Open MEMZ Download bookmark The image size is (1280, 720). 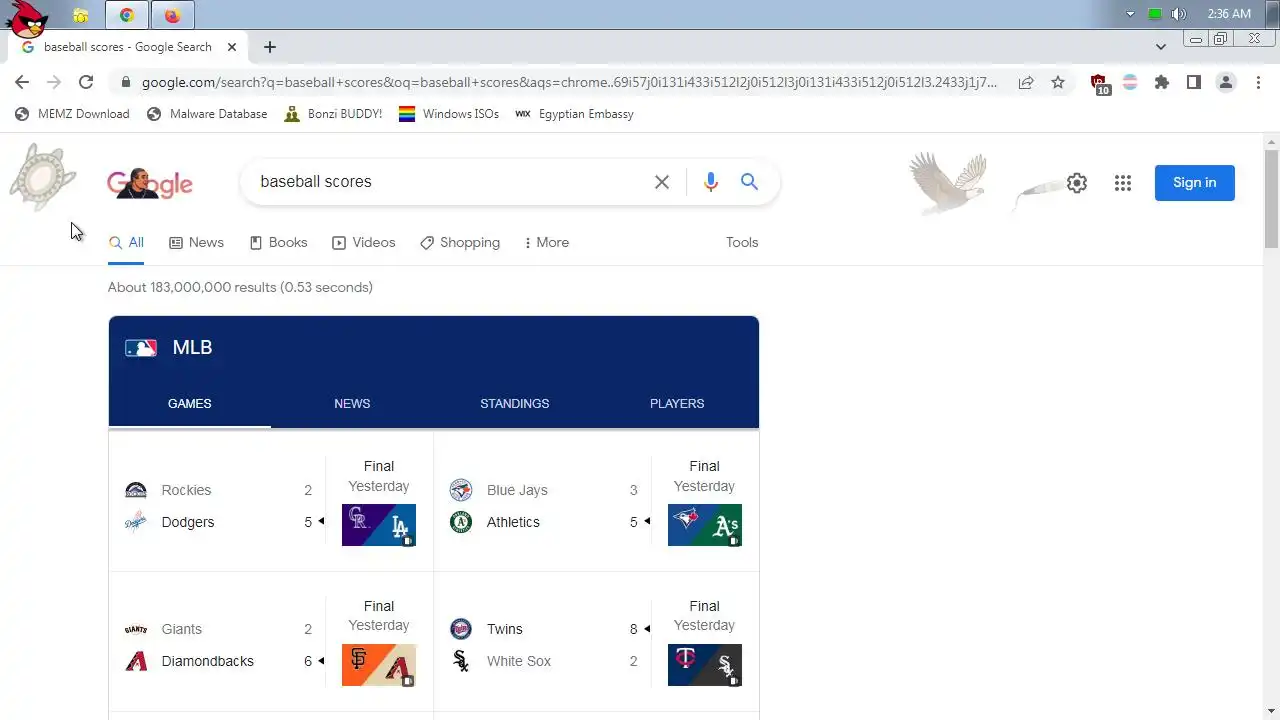coord(73,114)
